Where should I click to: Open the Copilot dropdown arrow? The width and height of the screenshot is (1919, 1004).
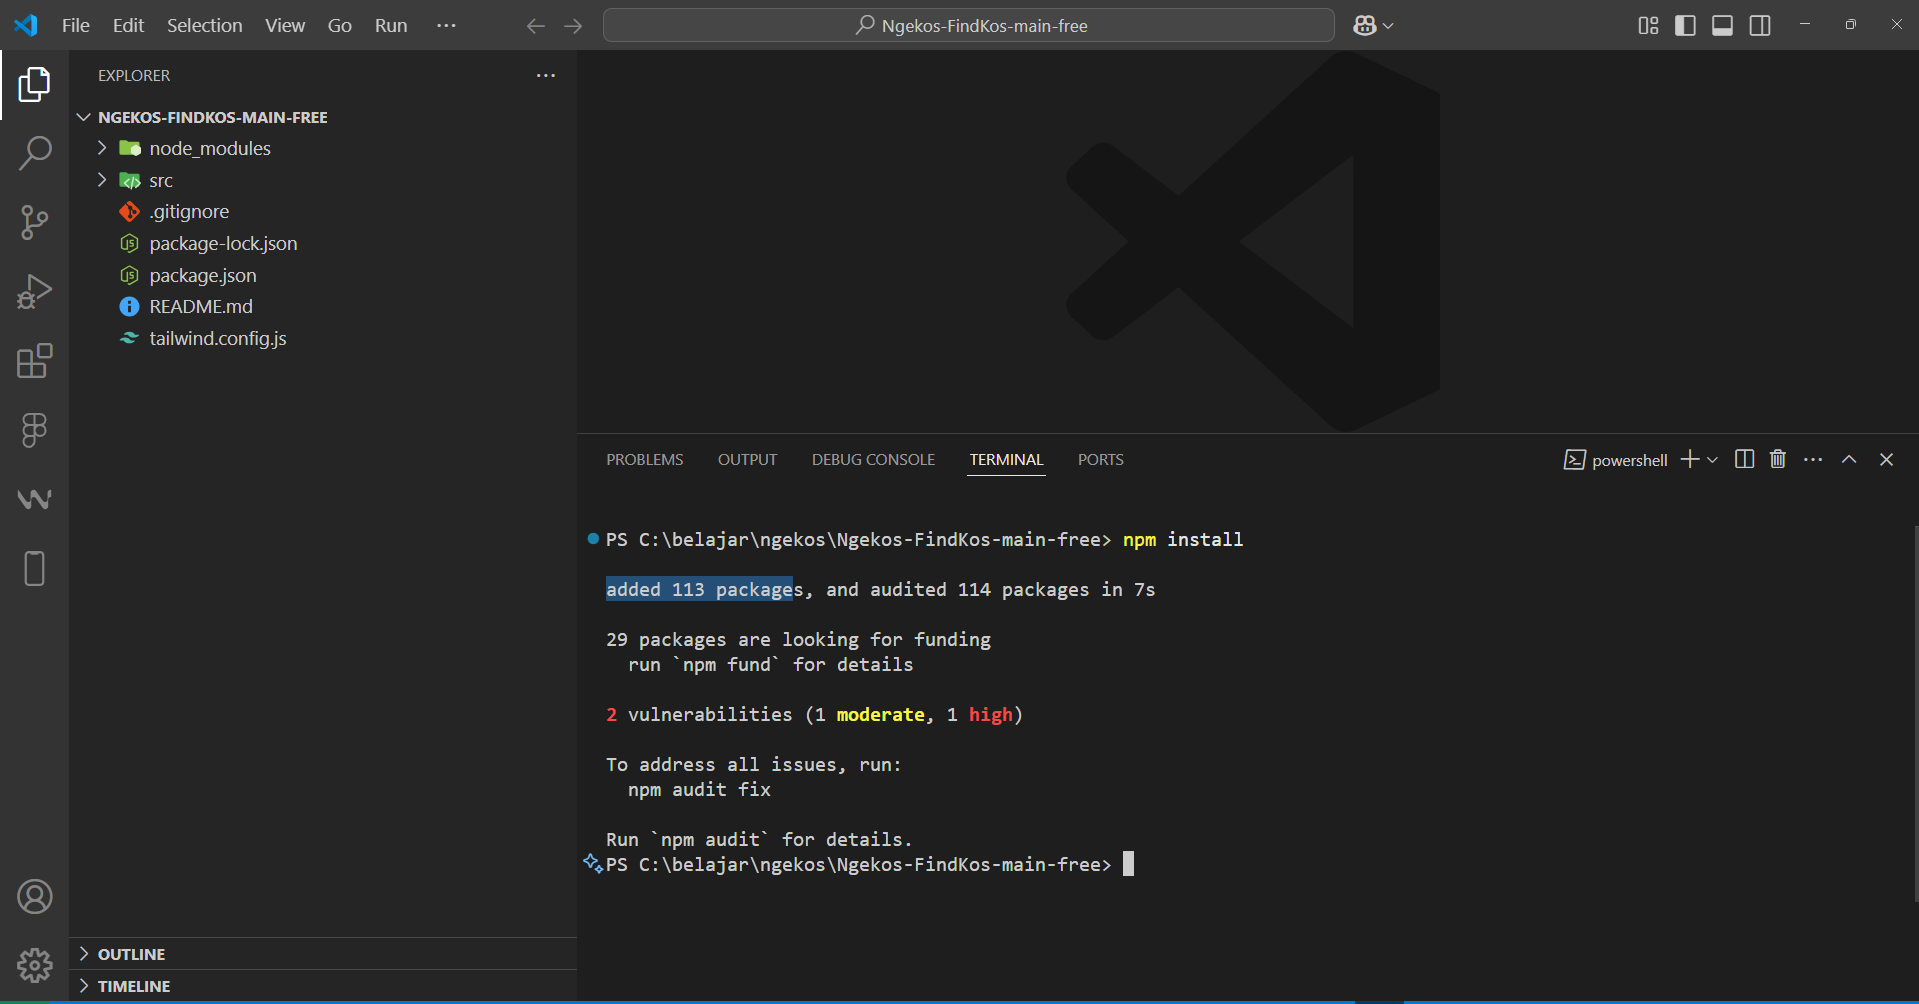[x=1388, y=26]
